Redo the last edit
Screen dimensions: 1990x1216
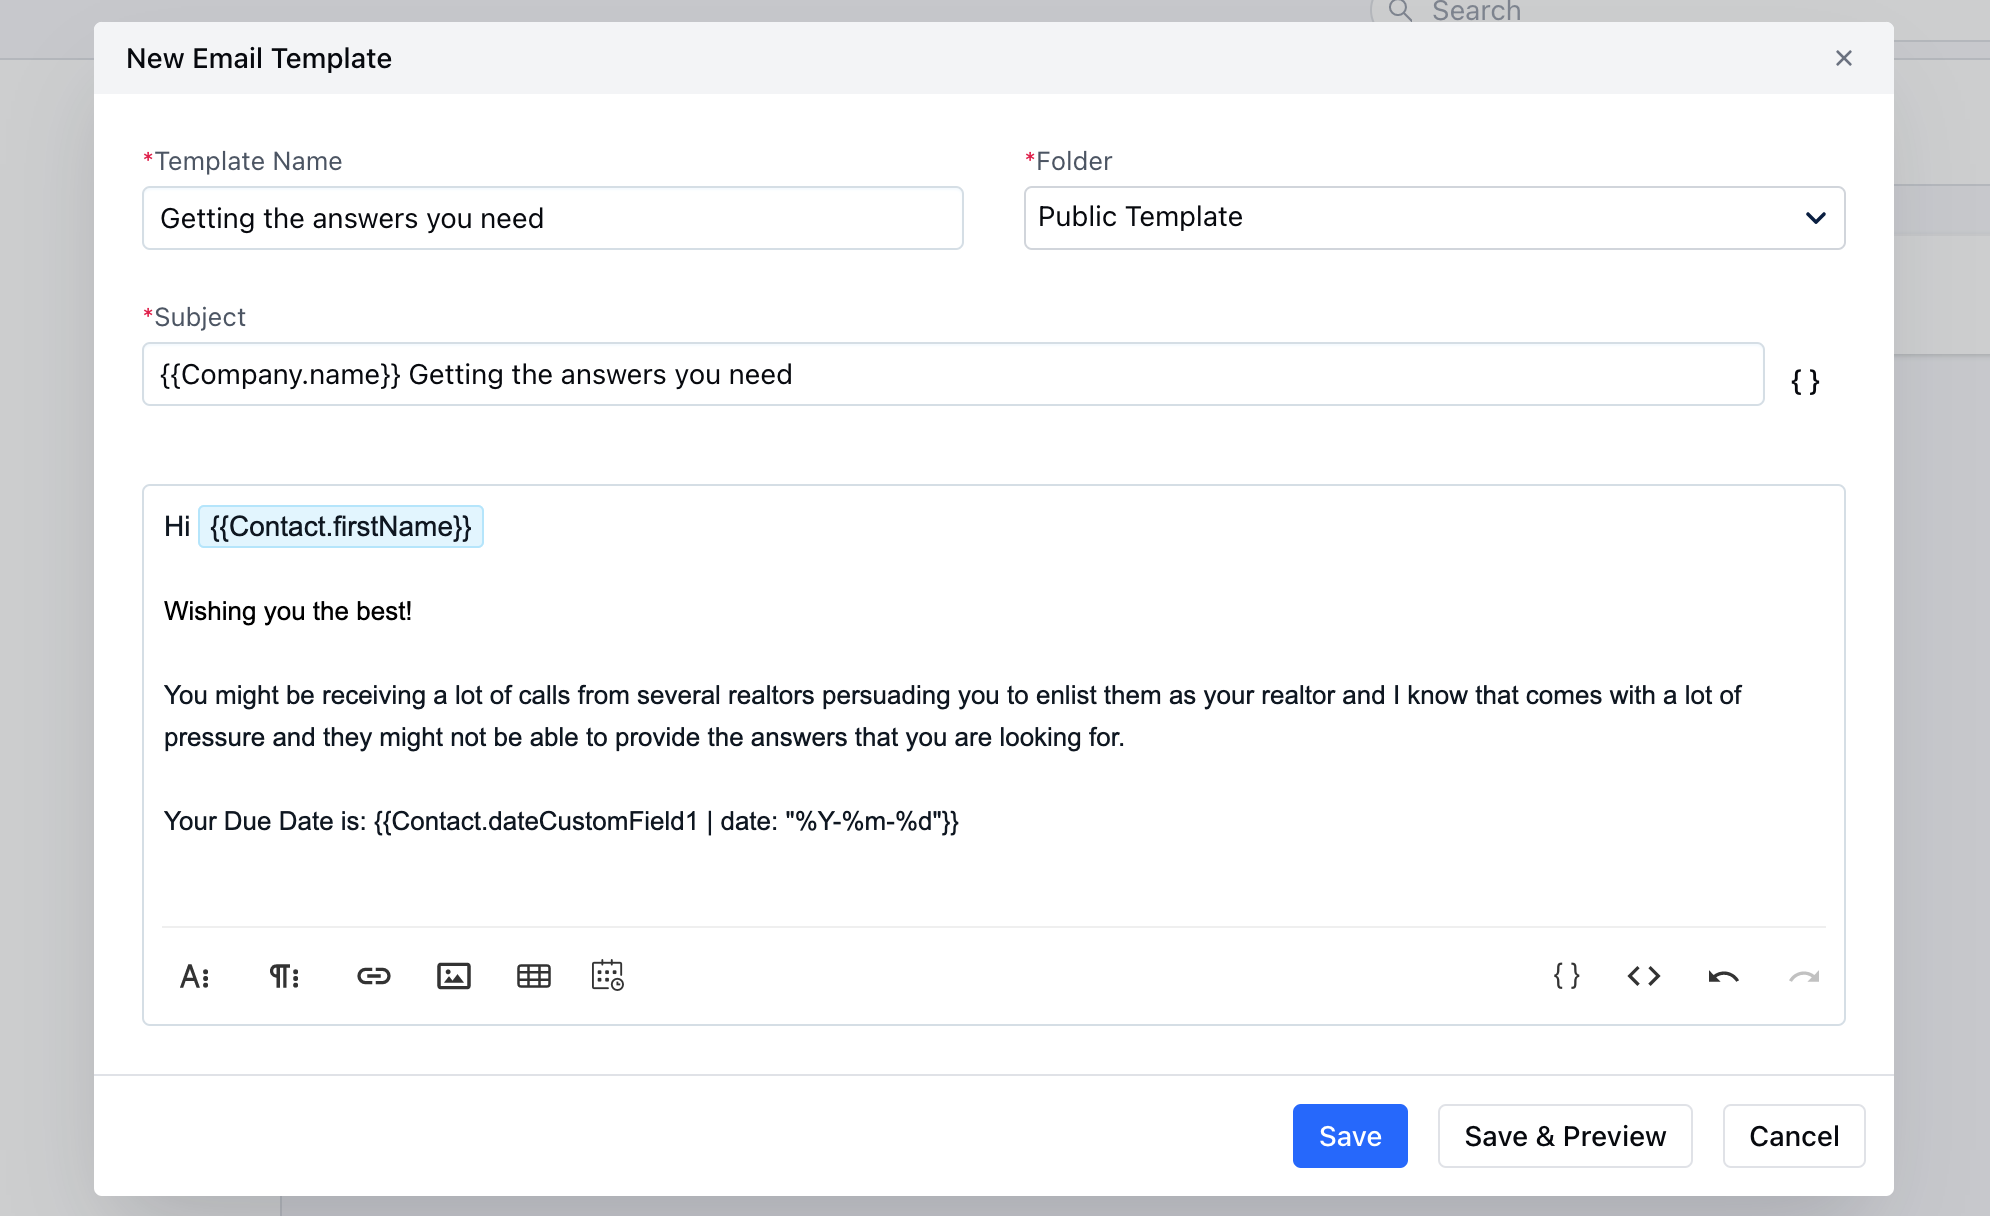[x=1801, y=976]
